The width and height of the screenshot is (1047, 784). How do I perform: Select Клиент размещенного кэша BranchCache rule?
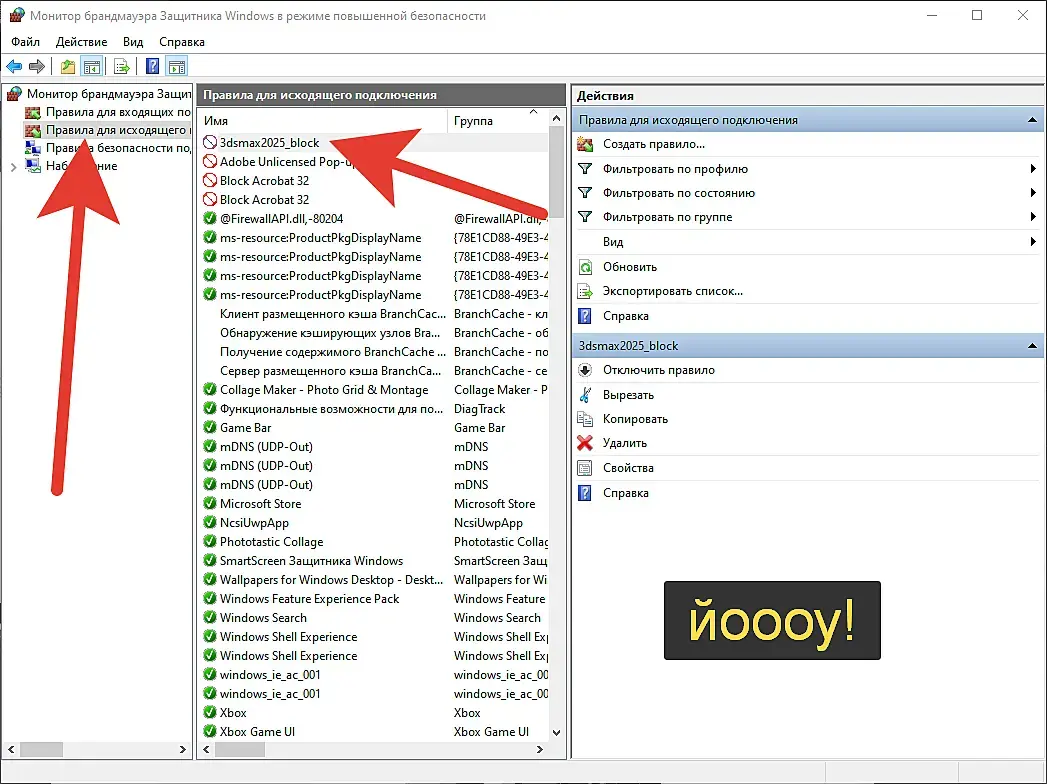coord(333,314)
